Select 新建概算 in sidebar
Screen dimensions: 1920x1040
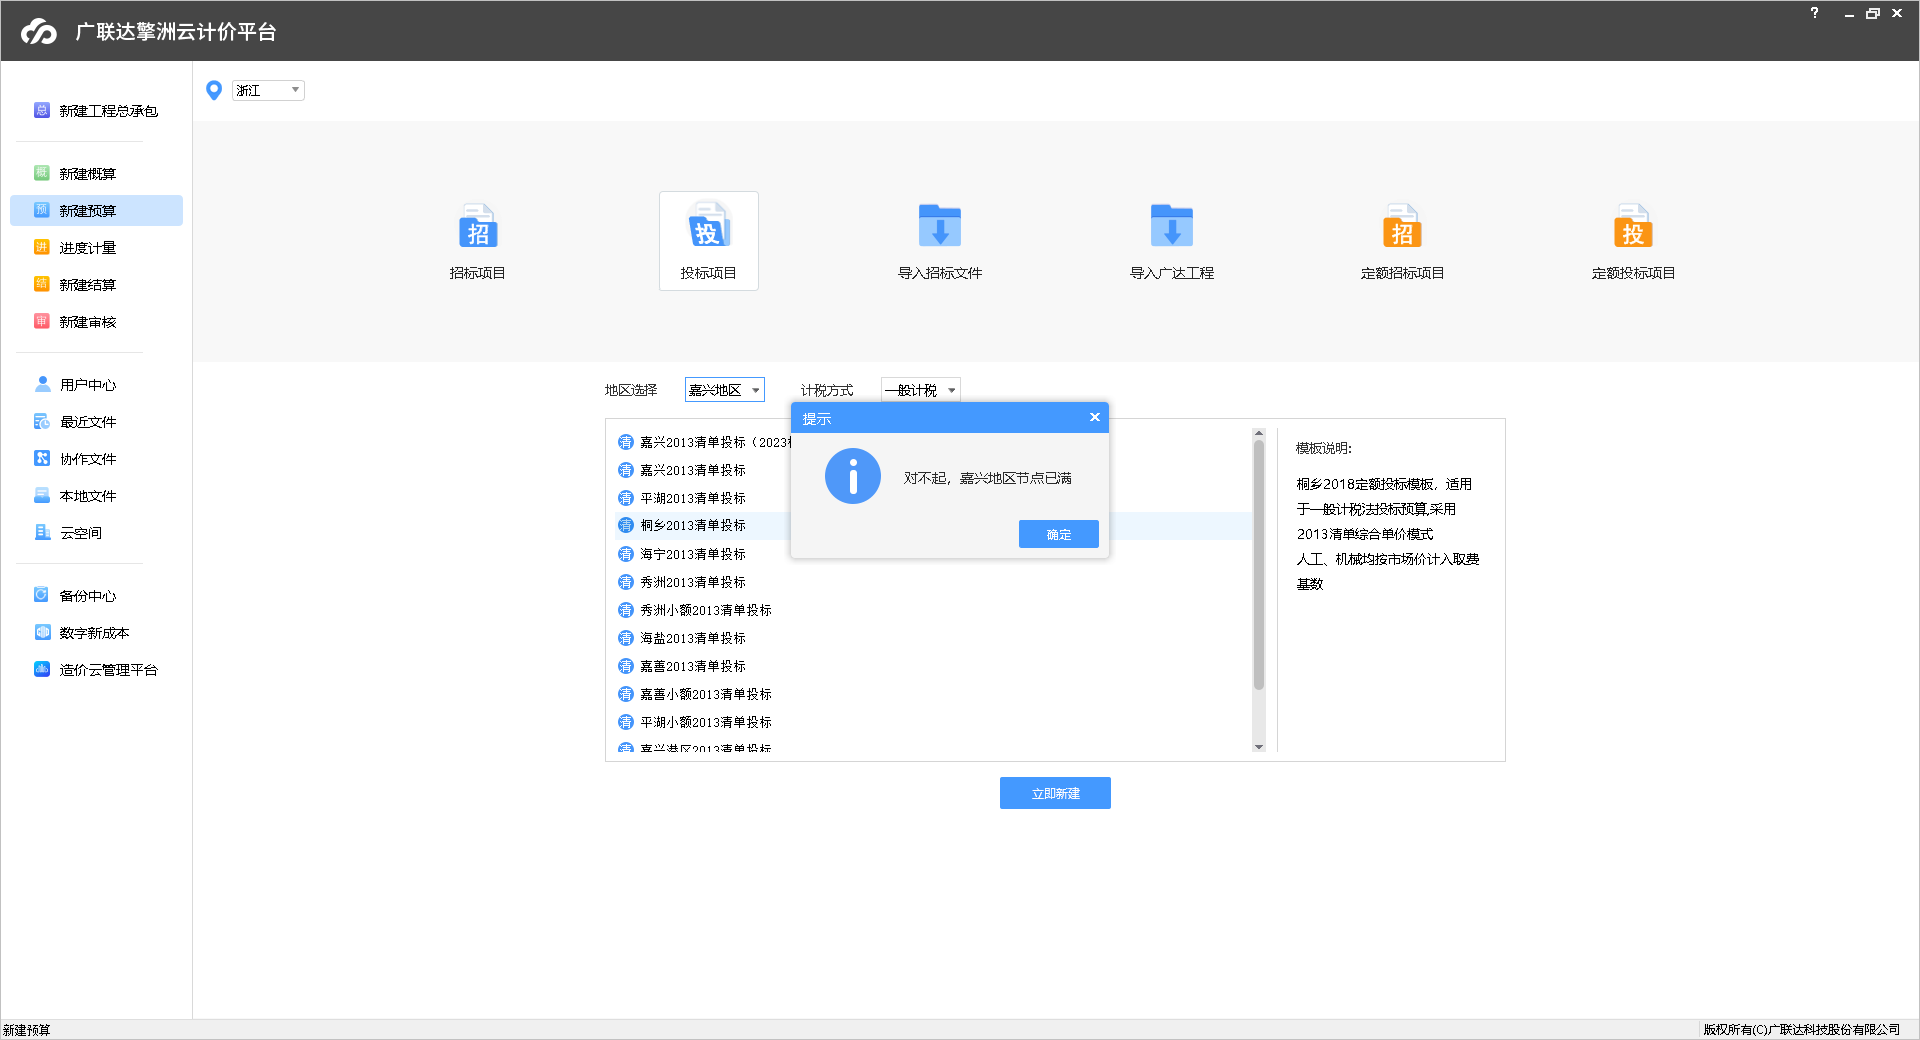[x=96, y=174]
